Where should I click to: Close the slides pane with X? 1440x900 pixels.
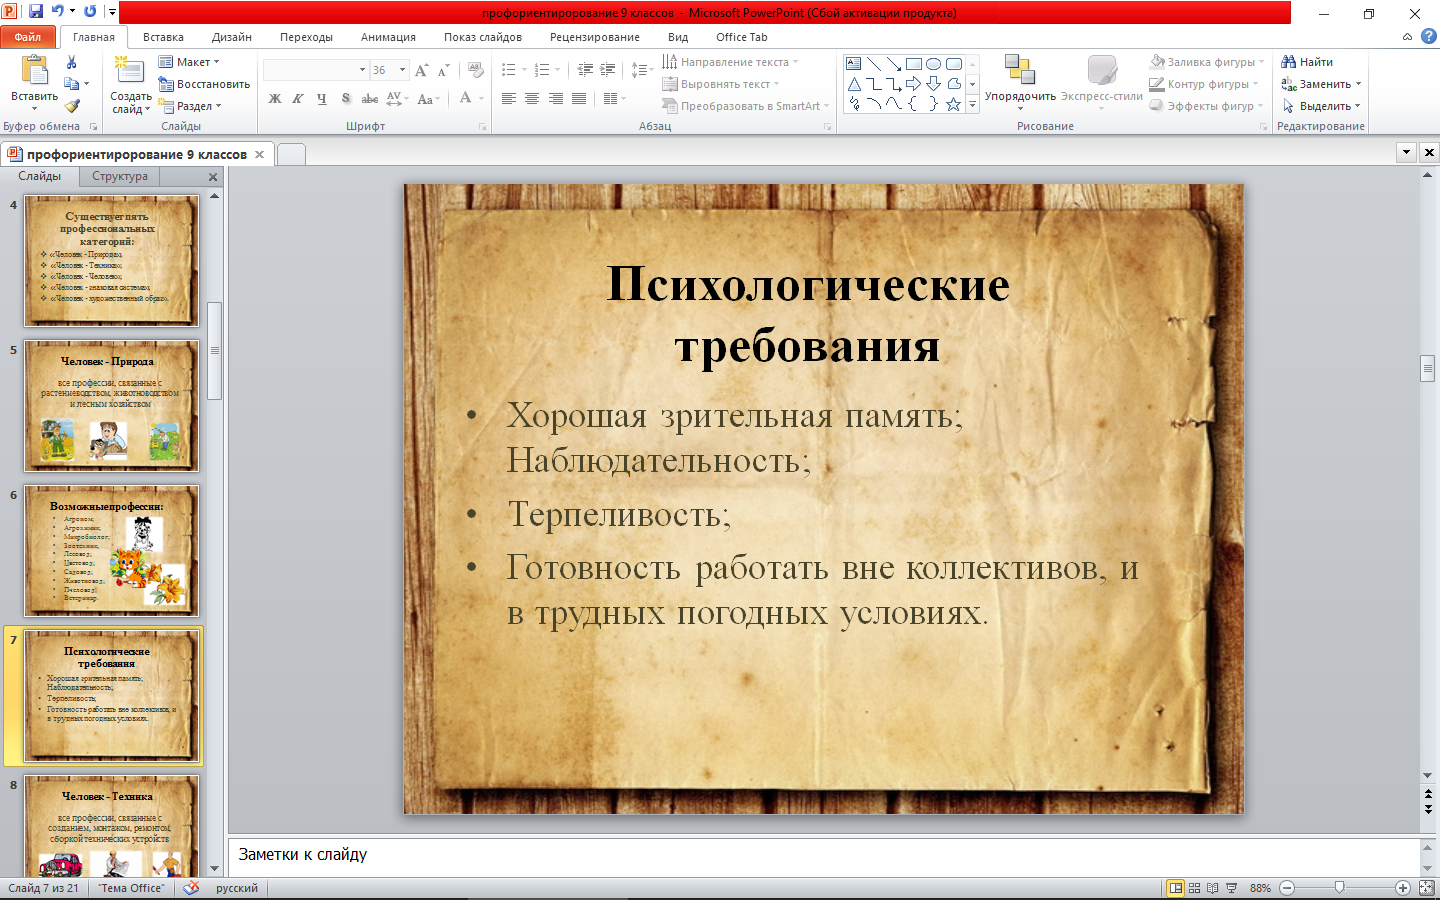(212, 177)
